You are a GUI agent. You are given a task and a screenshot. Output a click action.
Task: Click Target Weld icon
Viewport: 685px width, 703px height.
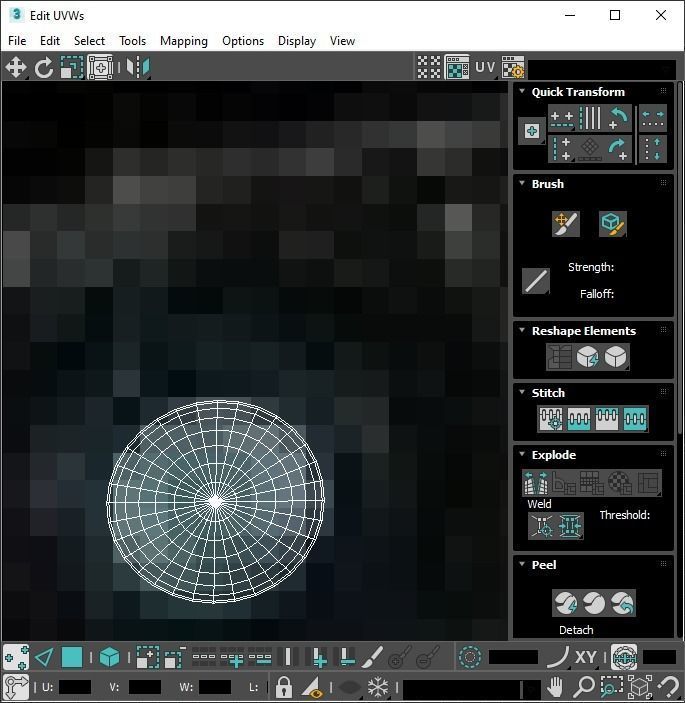542,525
